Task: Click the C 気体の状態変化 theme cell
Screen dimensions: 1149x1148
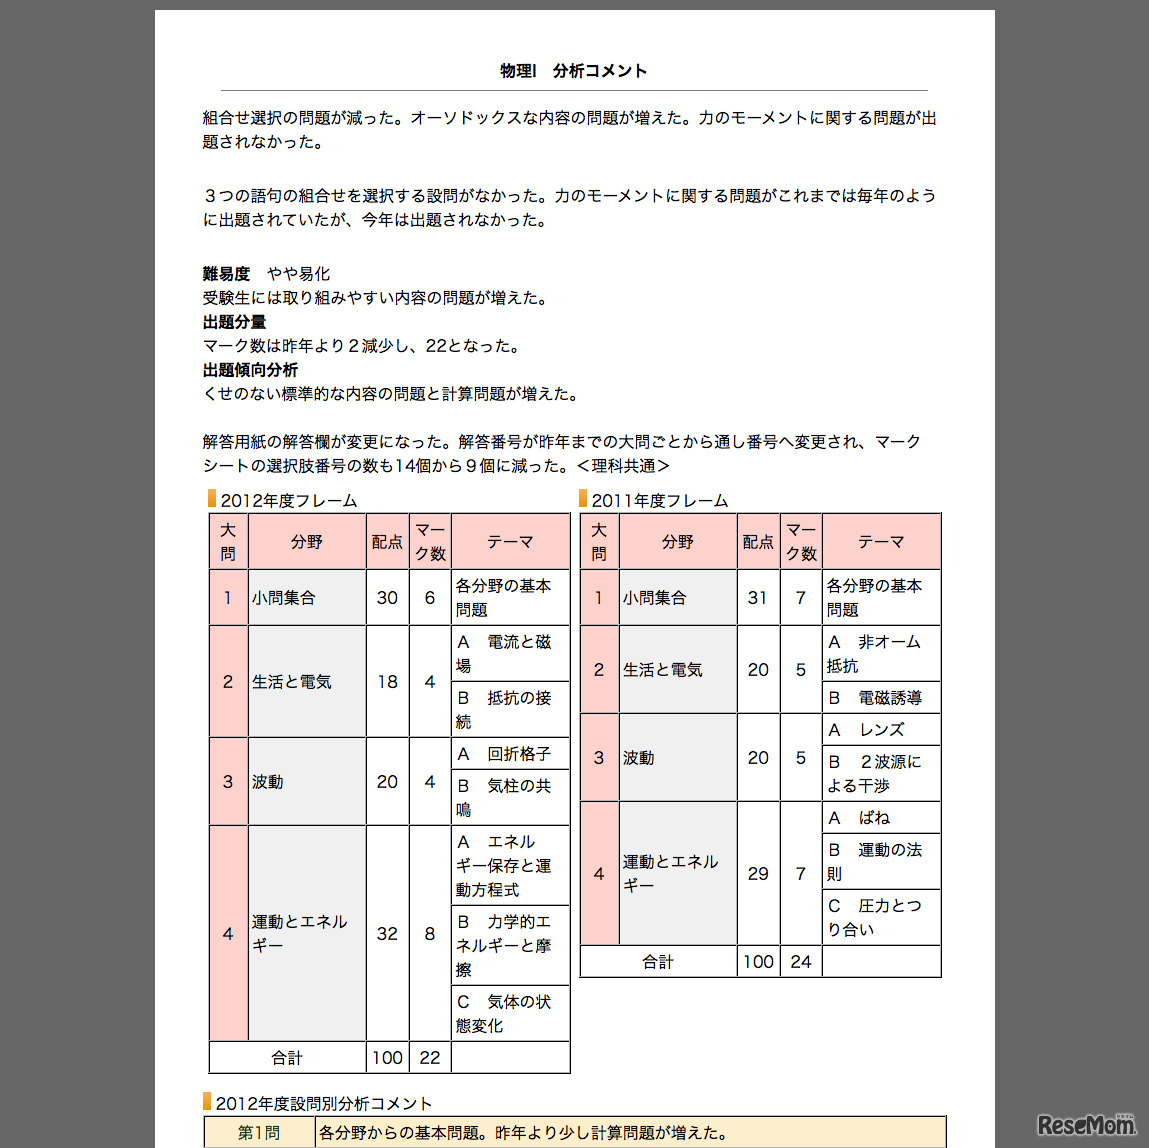Action: pos(510,1013)
